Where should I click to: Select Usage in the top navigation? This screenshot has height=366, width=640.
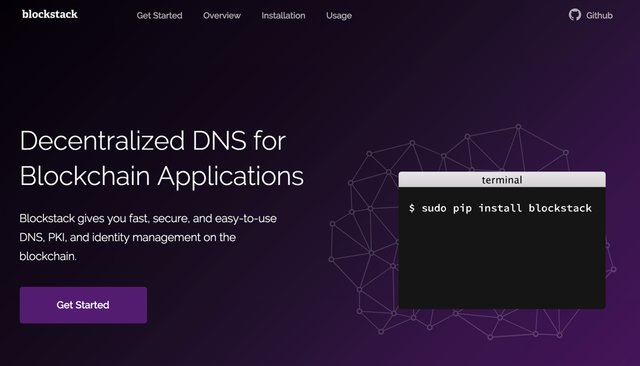339,16
